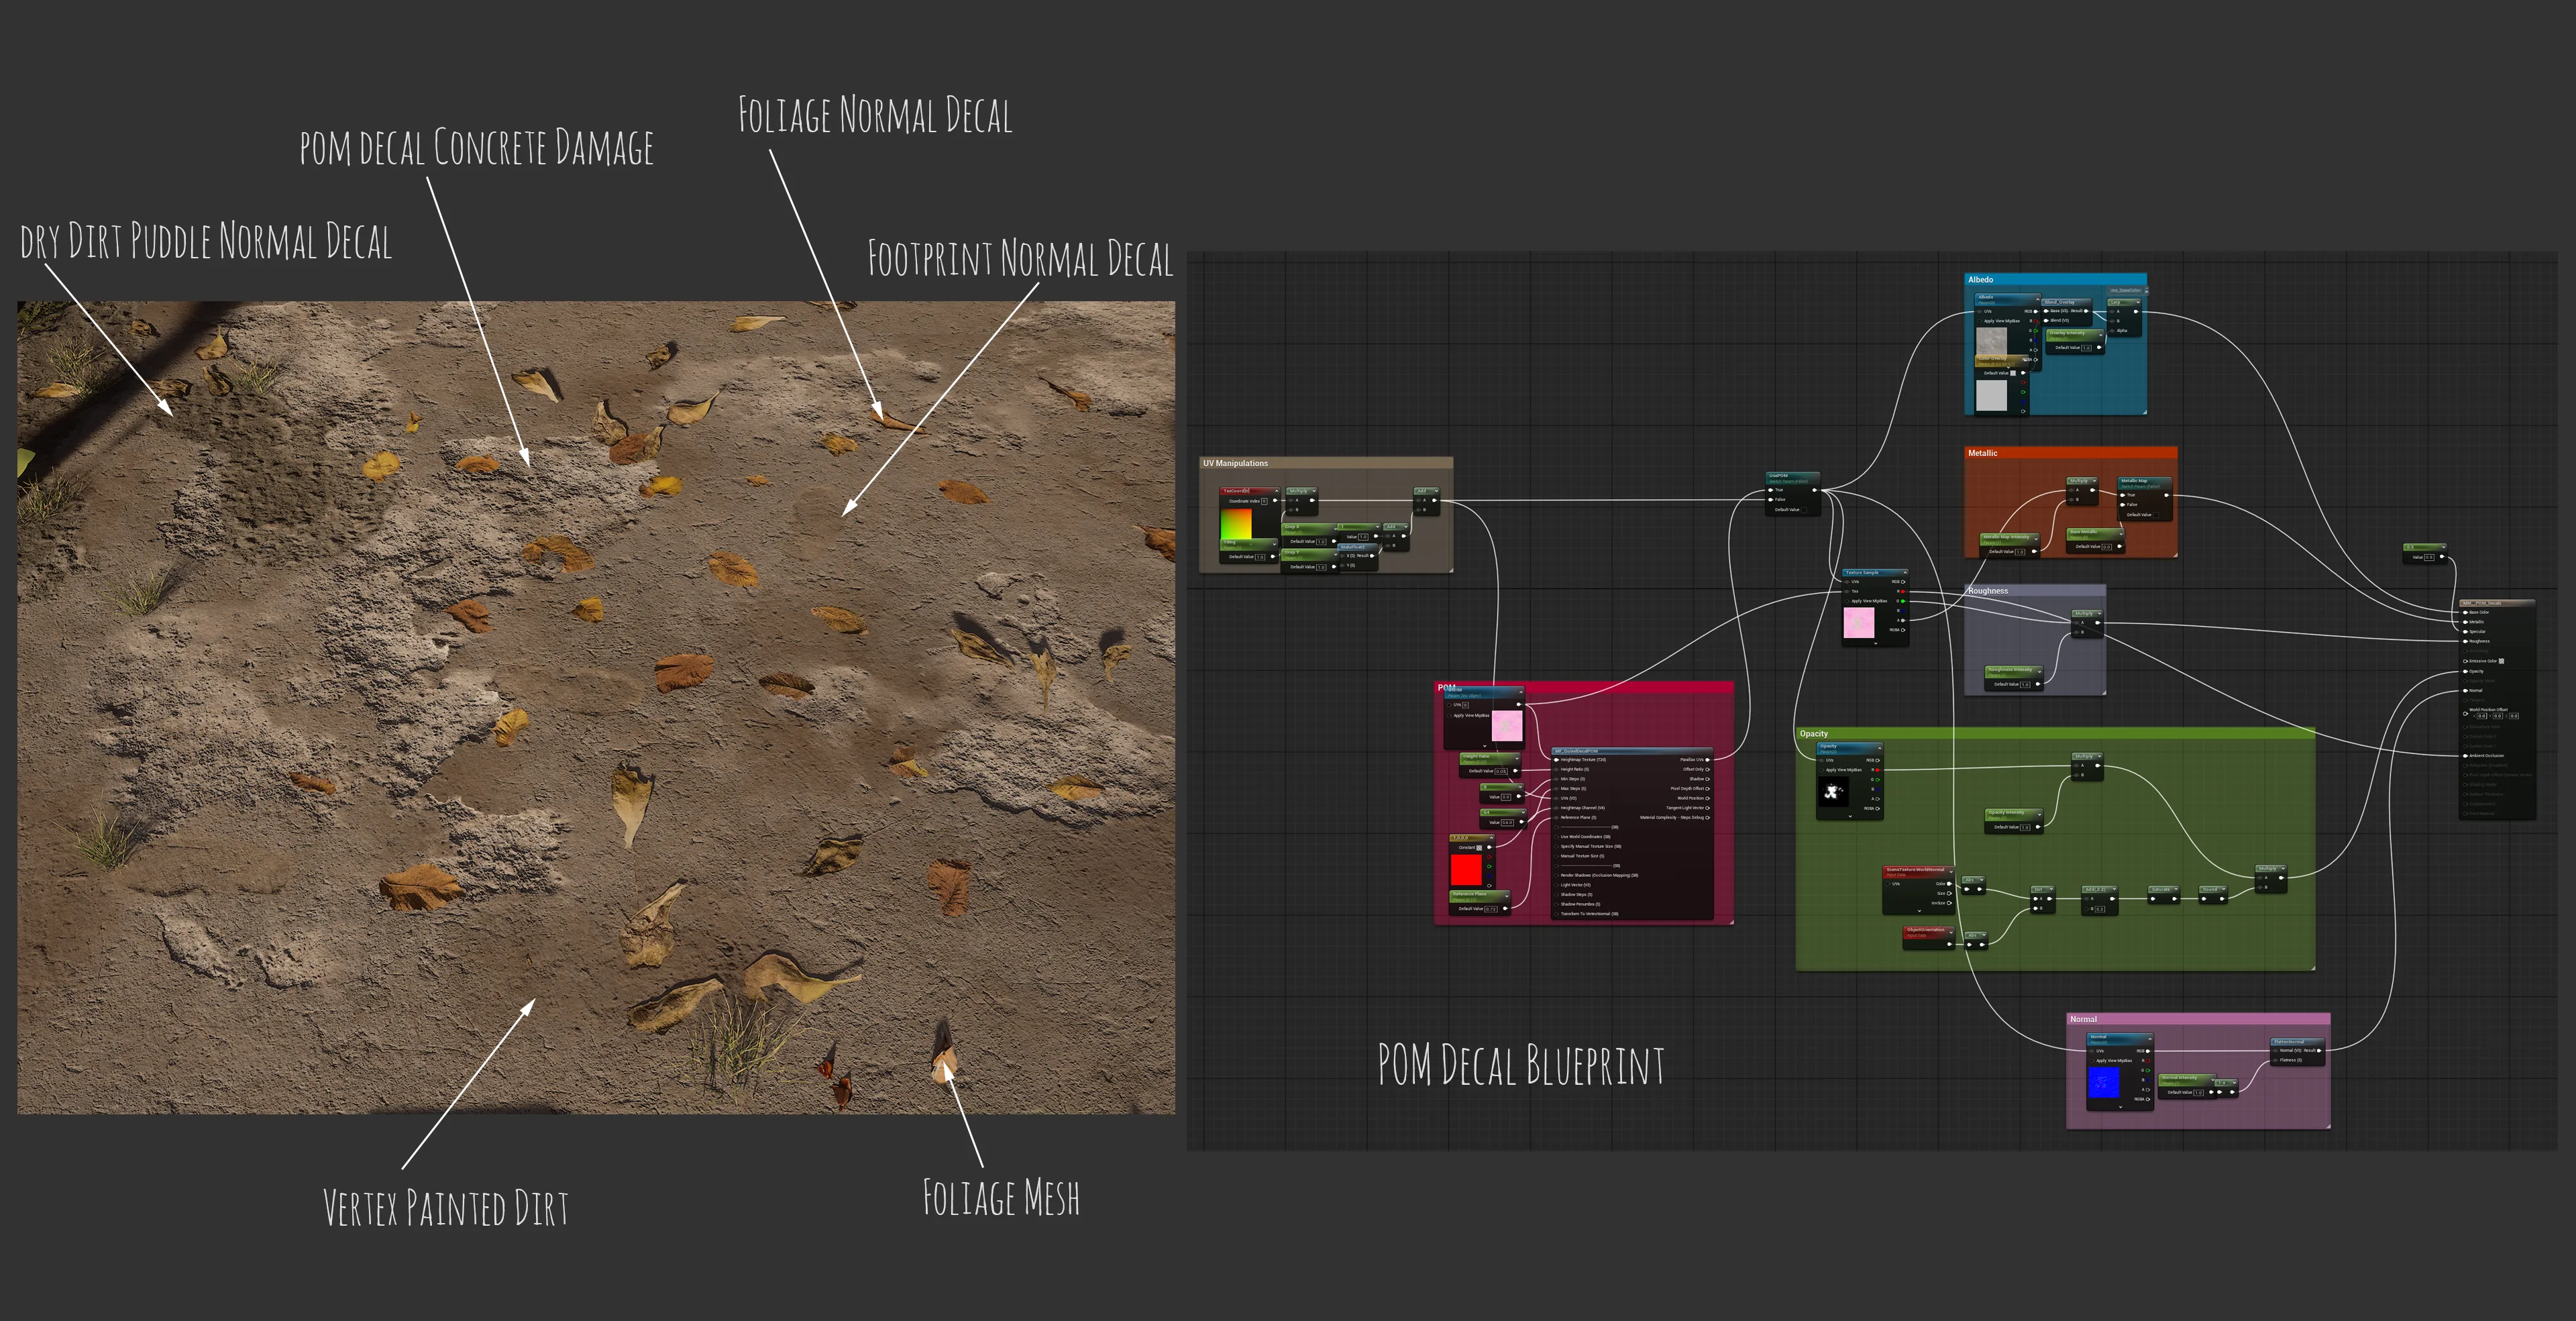Viewport: 2576px width, 1321px height.
Task: Toggle the Metallic Map Default Value checkbox
Action: click(2156, 515)
